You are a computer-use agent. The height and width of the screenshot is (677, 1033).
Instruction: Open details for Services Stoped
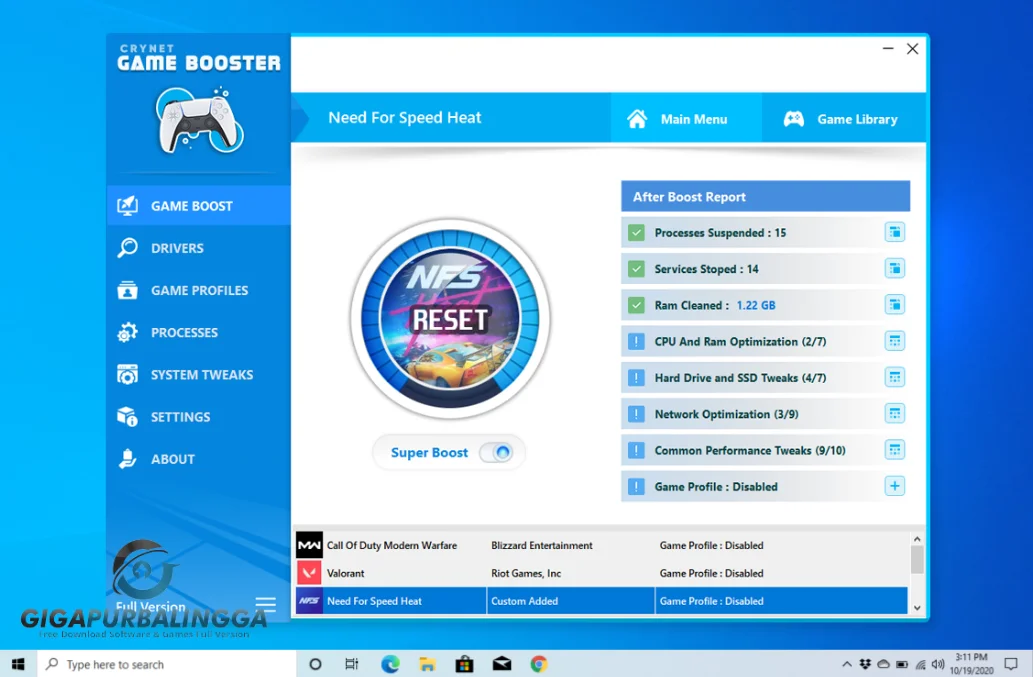click(894, 268)
